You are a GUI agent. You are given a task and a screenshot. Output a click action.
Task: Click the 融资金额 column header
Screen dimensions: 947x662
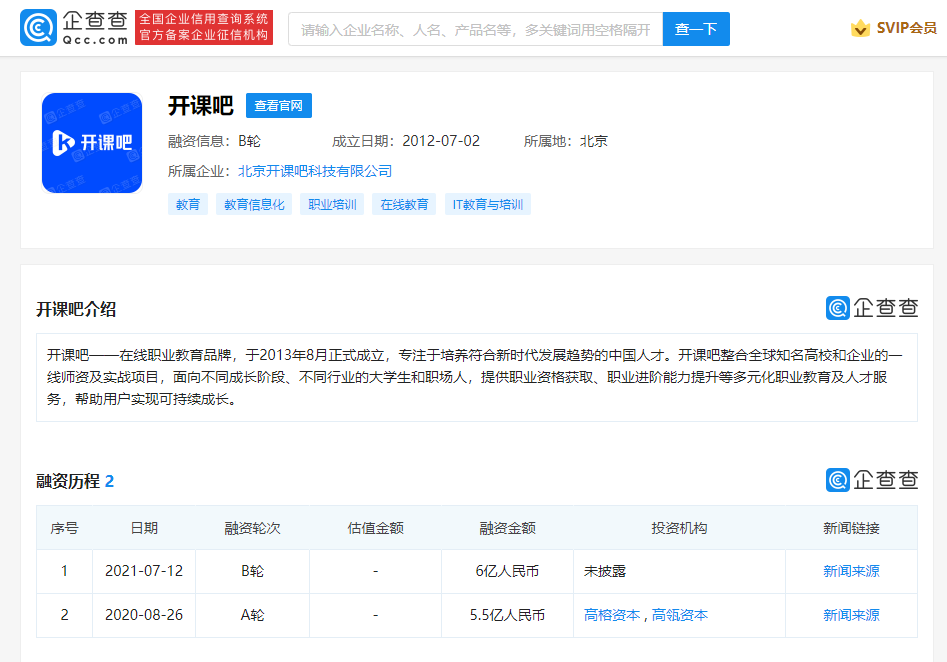coord(507,528)
